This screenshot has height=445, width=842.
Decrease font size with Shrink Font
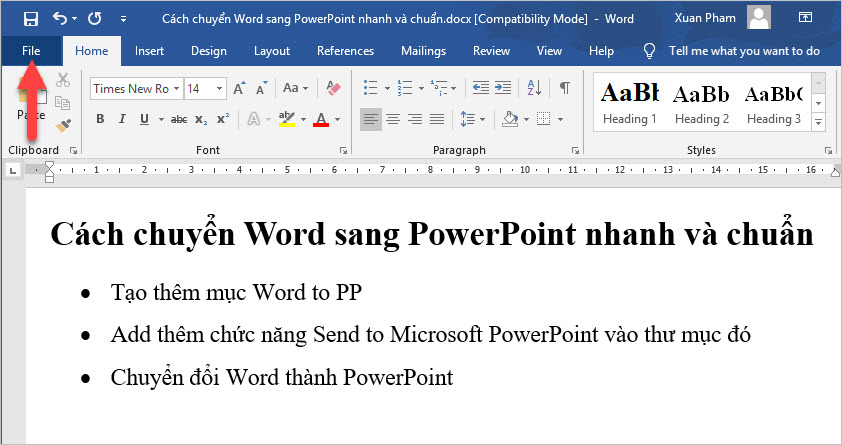(x=262, y=89)
